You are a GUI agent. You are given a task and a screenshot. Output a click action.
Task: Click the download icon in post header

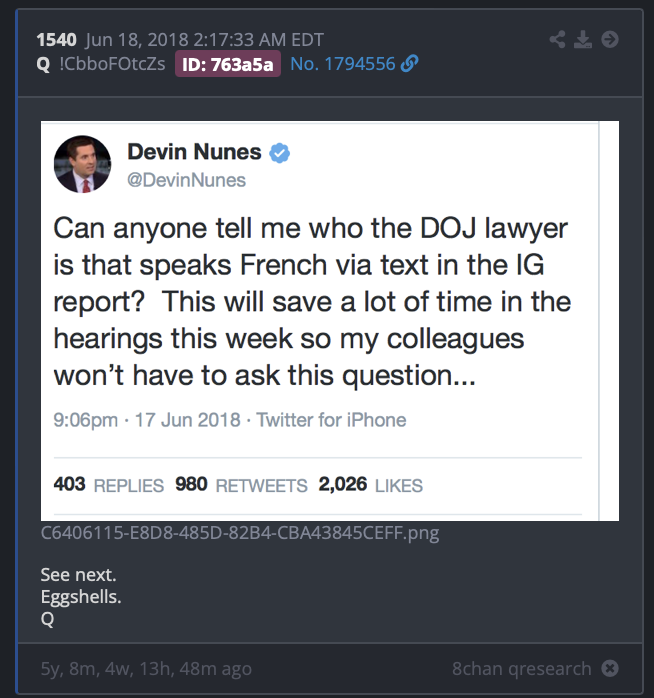coord(584,40)
